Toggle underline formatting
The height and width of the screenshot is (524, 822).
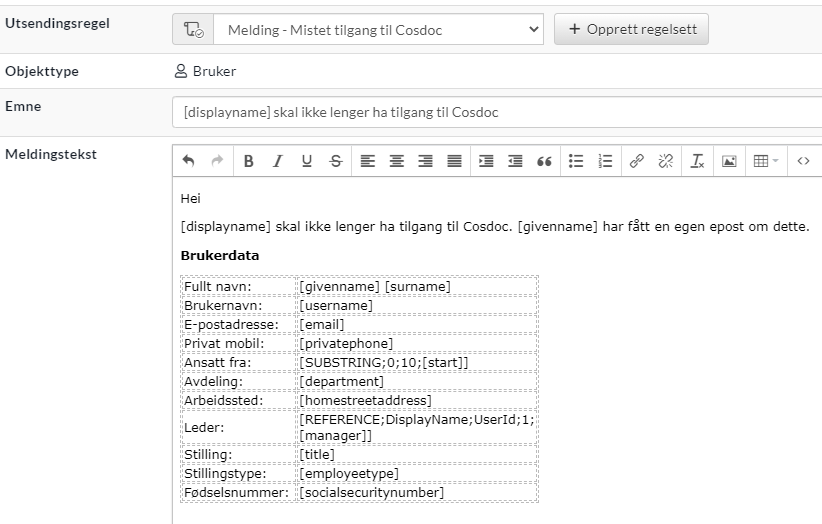coord(307,161)
